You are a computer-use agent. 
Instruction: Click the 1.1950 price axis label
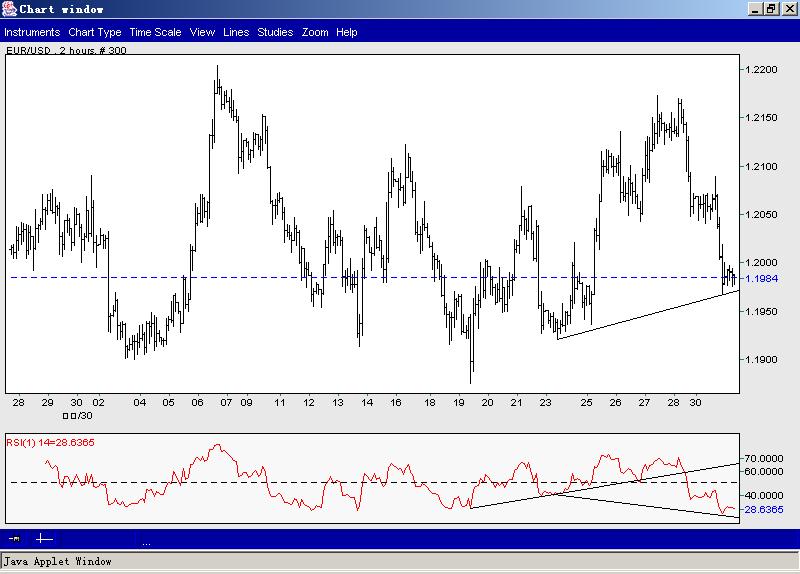click(762, 311)
